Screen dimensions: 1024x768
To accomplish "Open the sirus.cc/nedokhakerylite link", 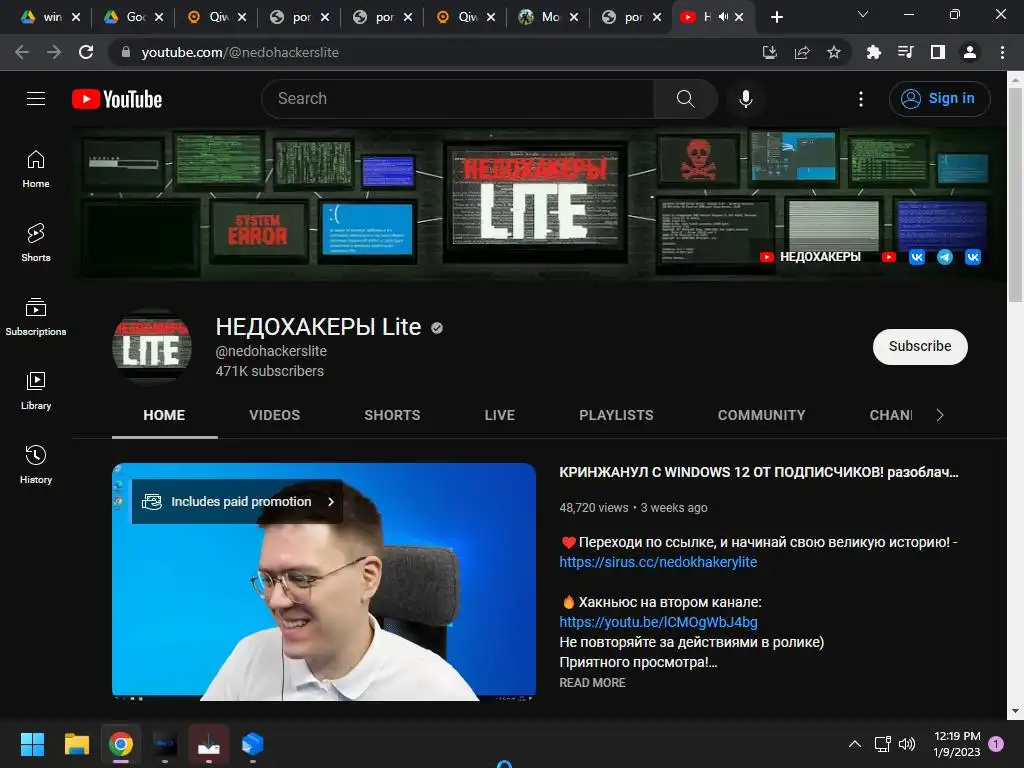I will [658, 562].
